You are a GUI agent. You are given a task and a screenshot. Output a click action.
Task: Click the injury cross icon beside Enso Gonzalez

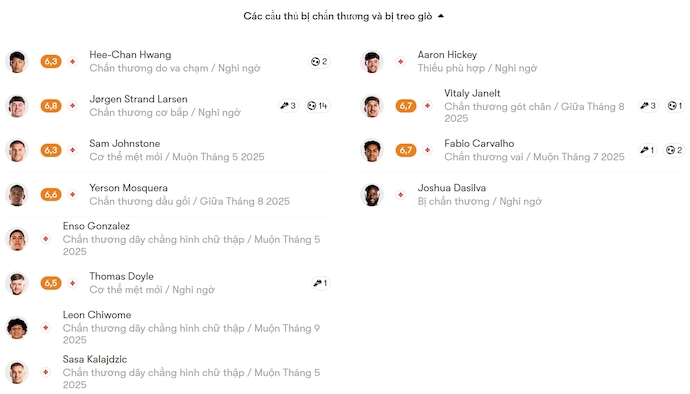pyautogui.click(x=45, y=239)
